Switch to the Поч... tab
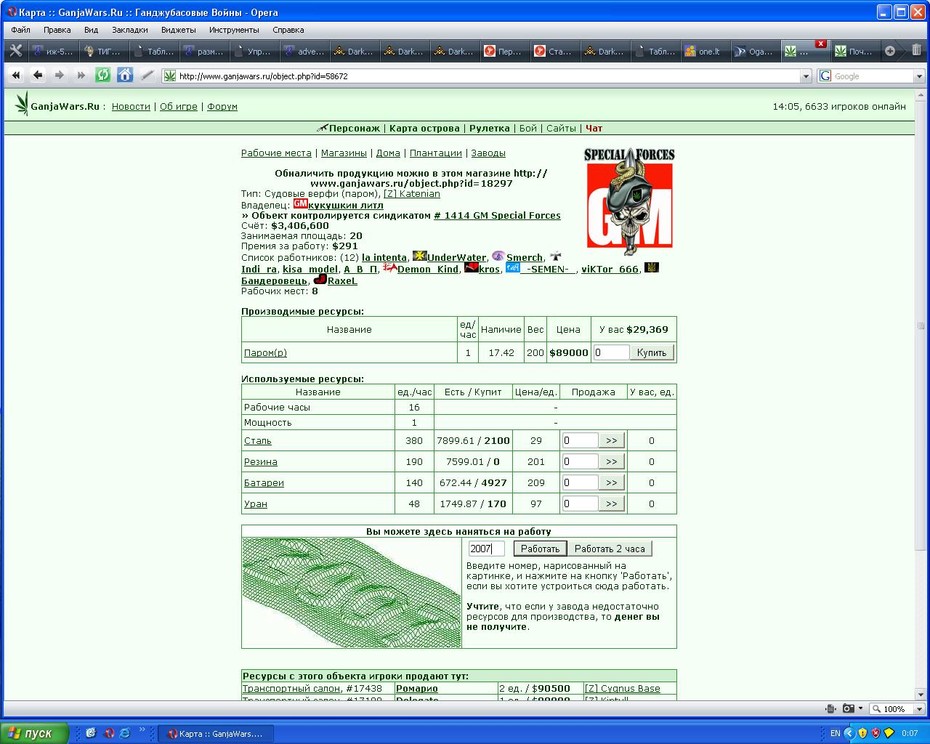This screenshot has height=744, width=930. click(x=854, y=52)
